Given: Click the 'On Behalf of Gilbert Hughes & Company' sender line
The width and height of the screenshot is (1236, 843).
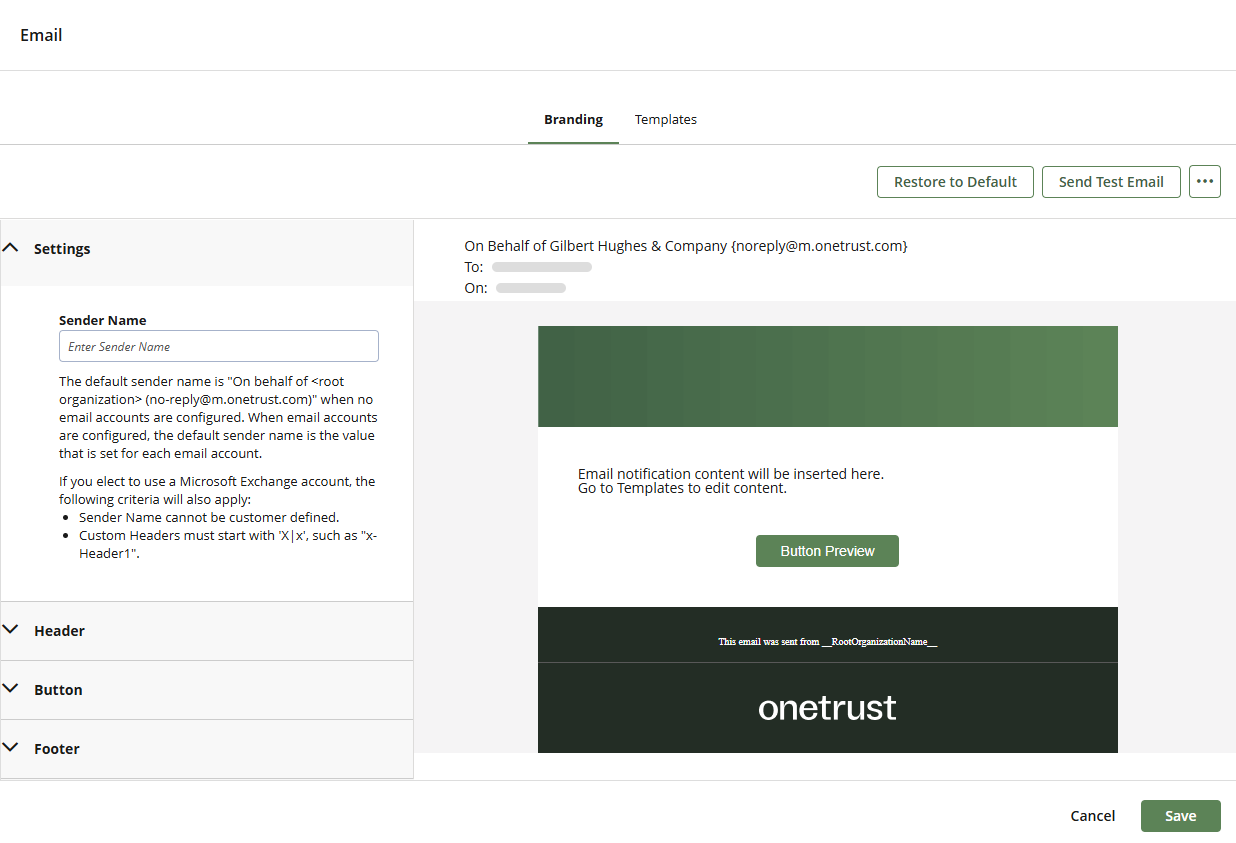Looking at the screenshot, I should (x=686, y=246).
